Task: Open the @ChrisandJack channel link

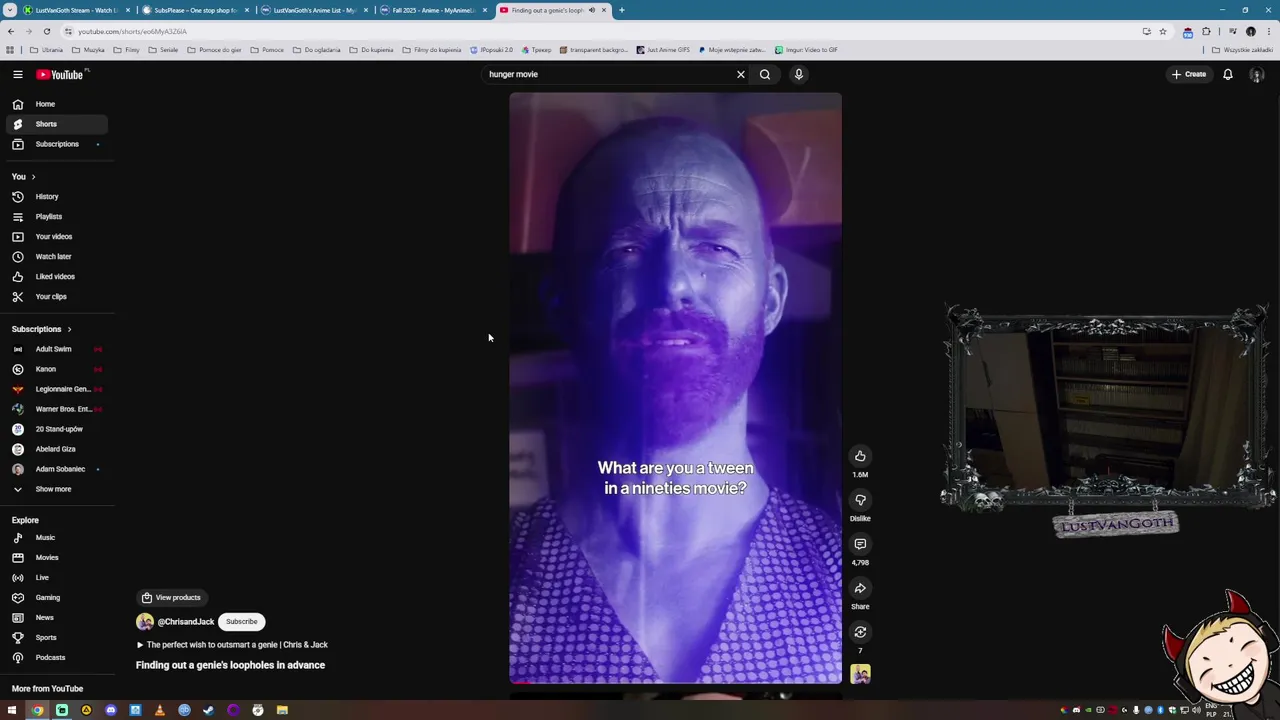Action: (x=186, y=622)
